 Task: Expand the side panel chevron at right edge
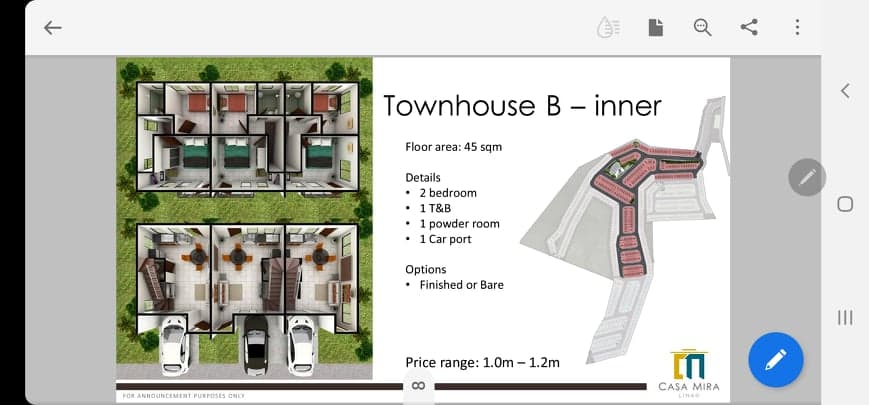point(845,91)
